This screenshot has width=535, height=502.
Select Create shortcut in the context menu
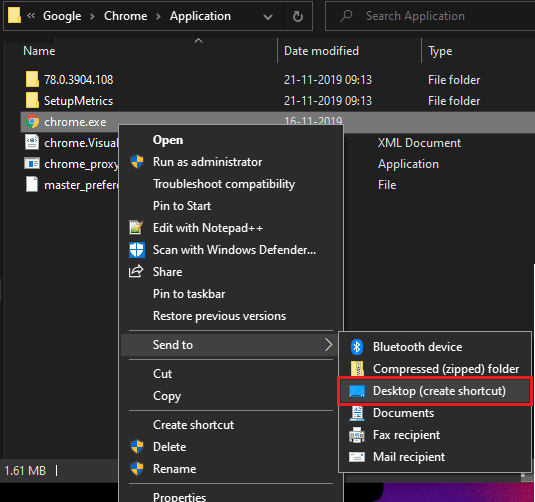coord(193,425)
